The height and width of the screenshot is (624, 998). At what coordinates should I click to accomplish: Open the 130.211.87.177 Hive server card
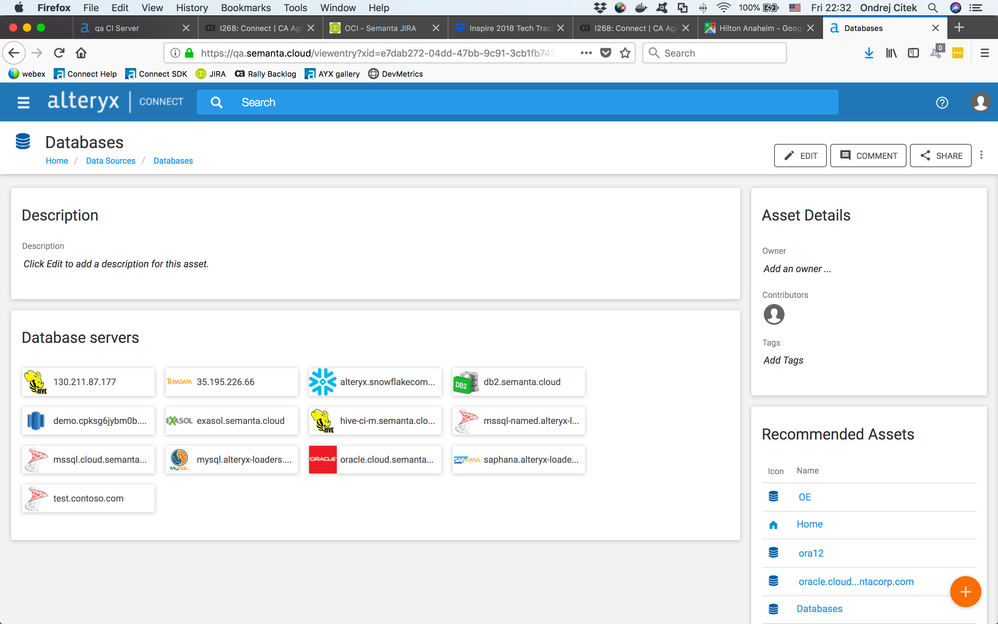(88, 382)
